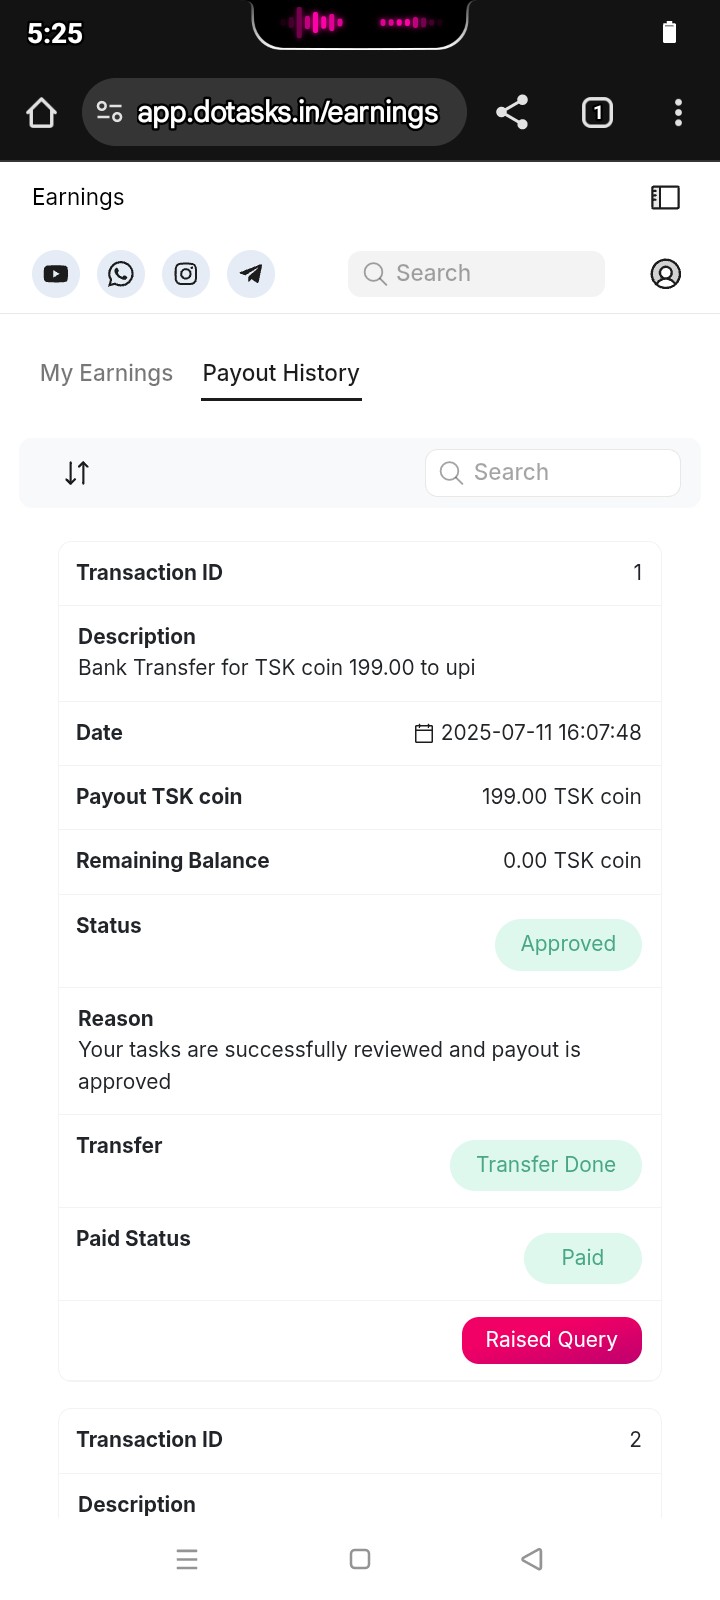This screenshot has width=720, height=1600.
Task: Click the sort order arrows icon
Action: [x=77, y=473]
